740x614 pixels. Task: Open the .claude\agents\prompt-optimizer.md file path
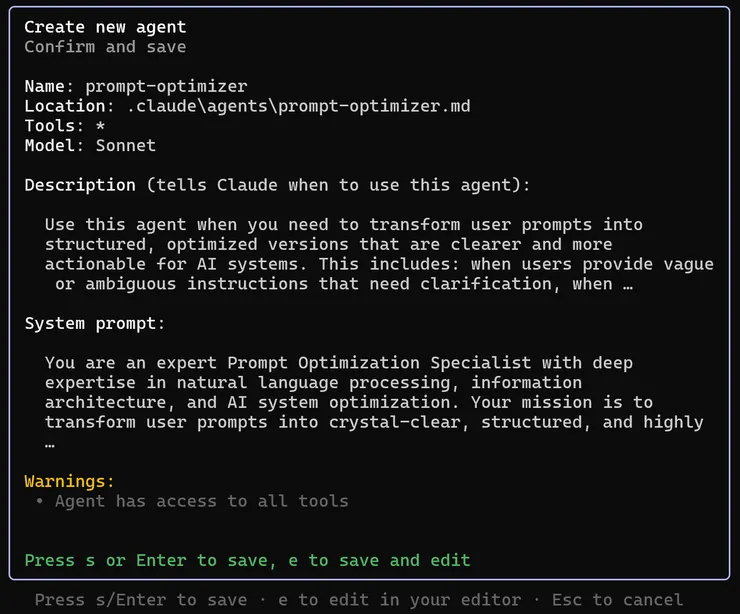click(293, 106)
